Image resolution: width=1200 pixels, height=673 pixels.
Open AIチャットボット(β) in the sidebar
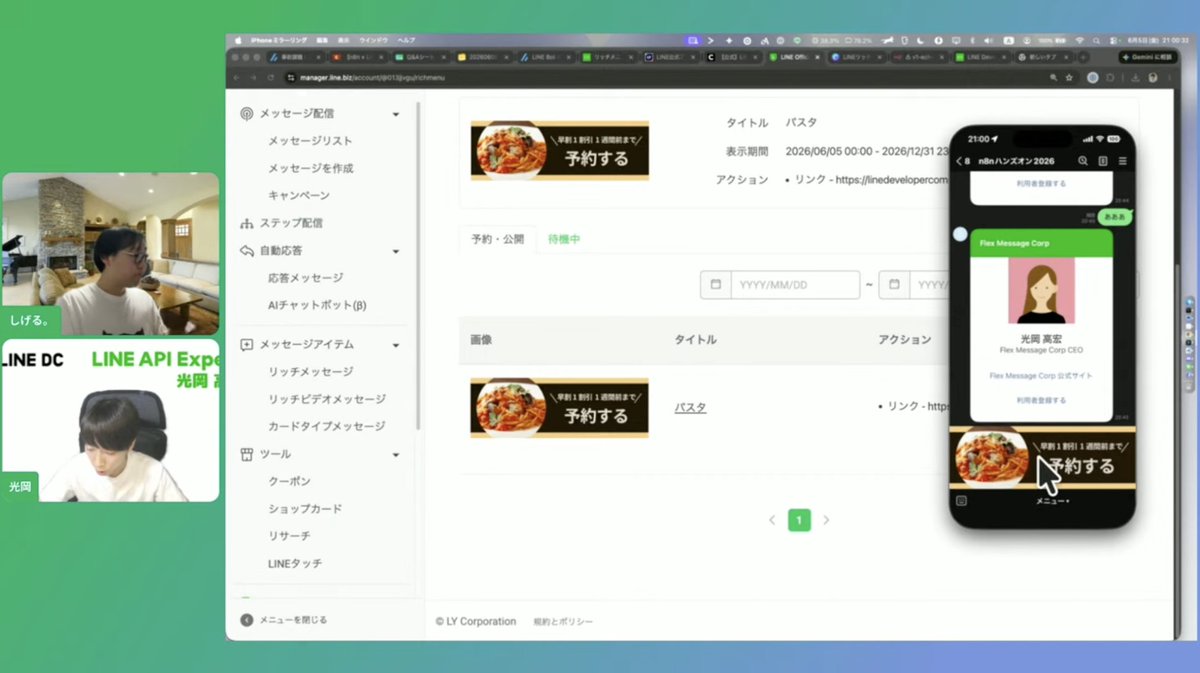click(317, 305)
